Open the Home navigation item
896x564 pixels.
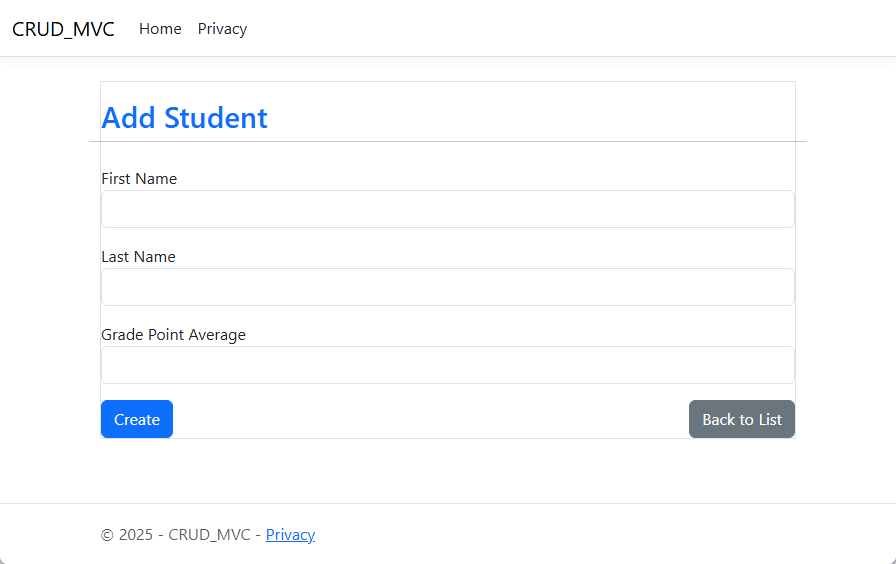click(x=160, y=29)
